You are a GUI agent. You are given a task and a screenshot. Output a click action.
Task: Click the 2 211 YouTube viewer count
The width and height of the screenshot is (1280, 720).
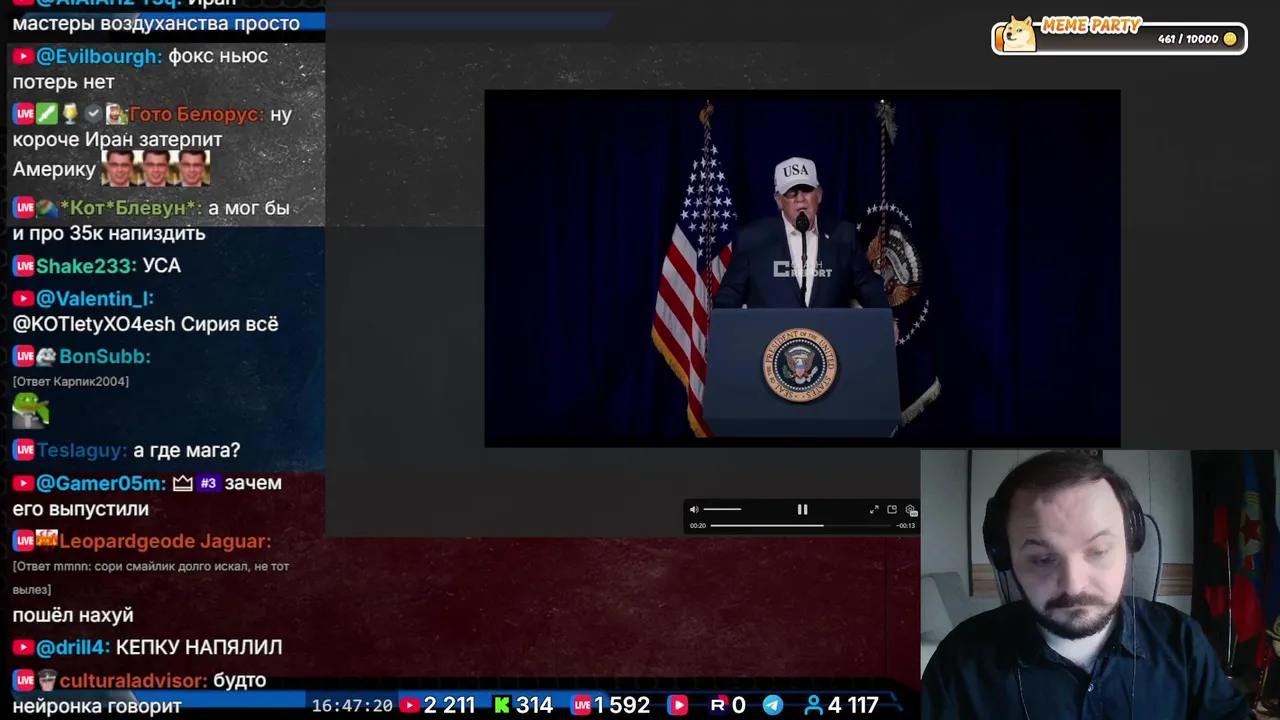click(449, 705)
